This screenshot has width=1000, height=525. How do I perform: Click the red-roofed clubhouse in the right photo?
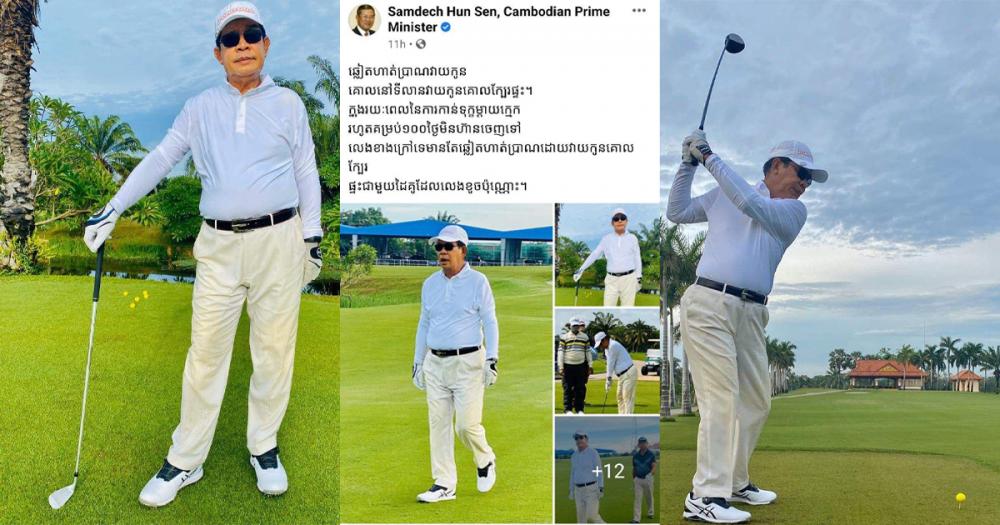pos(887,374)
